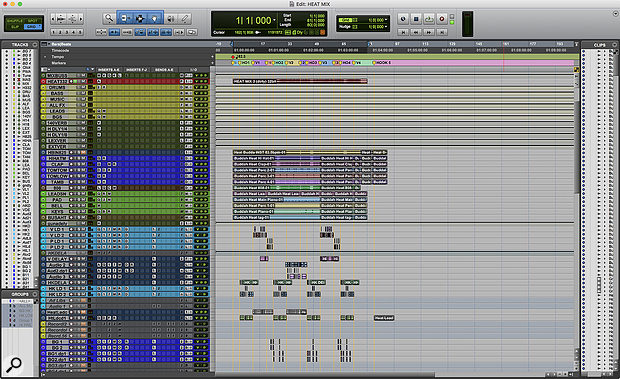Viewport: 620px width, 379px height.
Task: Select the MUSIC track name
Action: (x=57, y=99)
